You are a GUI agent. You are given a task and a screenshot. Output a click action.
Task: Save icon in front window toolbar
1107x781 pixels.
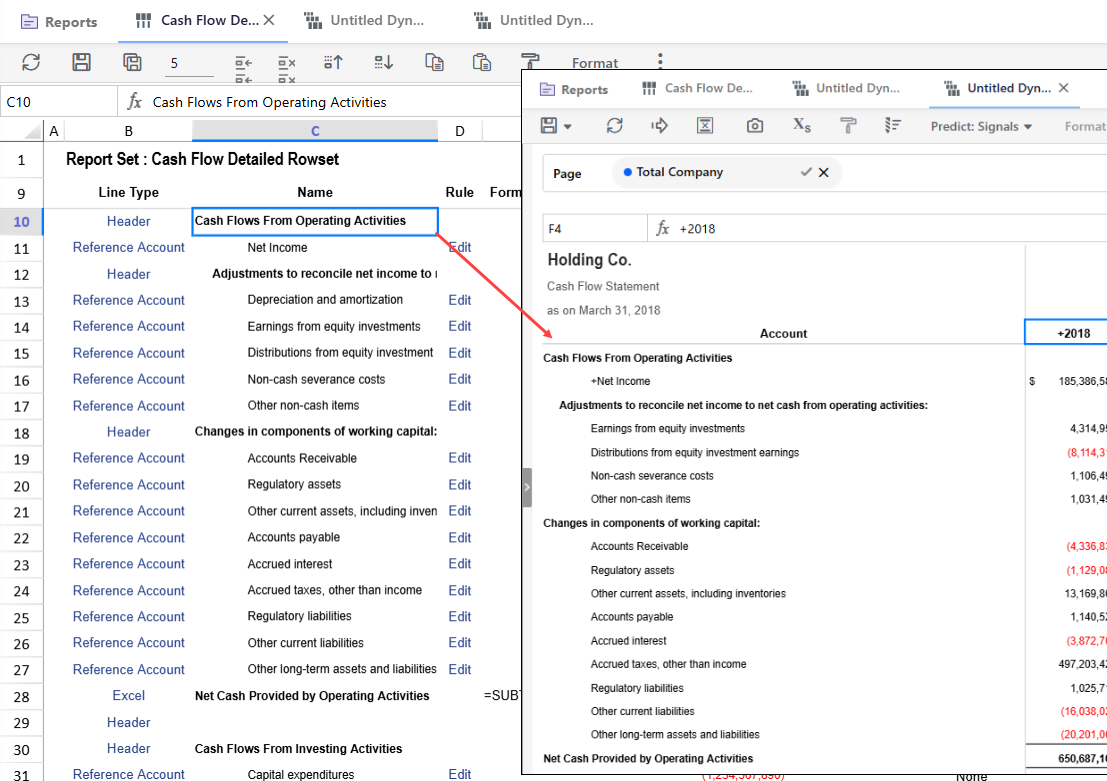coord(549,126)
